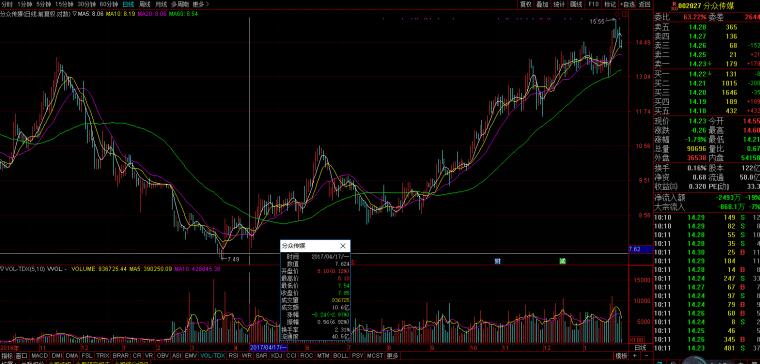The image size is (760, 364).
Task: Zoom in chart with plus button
Action: click(635, 356)
